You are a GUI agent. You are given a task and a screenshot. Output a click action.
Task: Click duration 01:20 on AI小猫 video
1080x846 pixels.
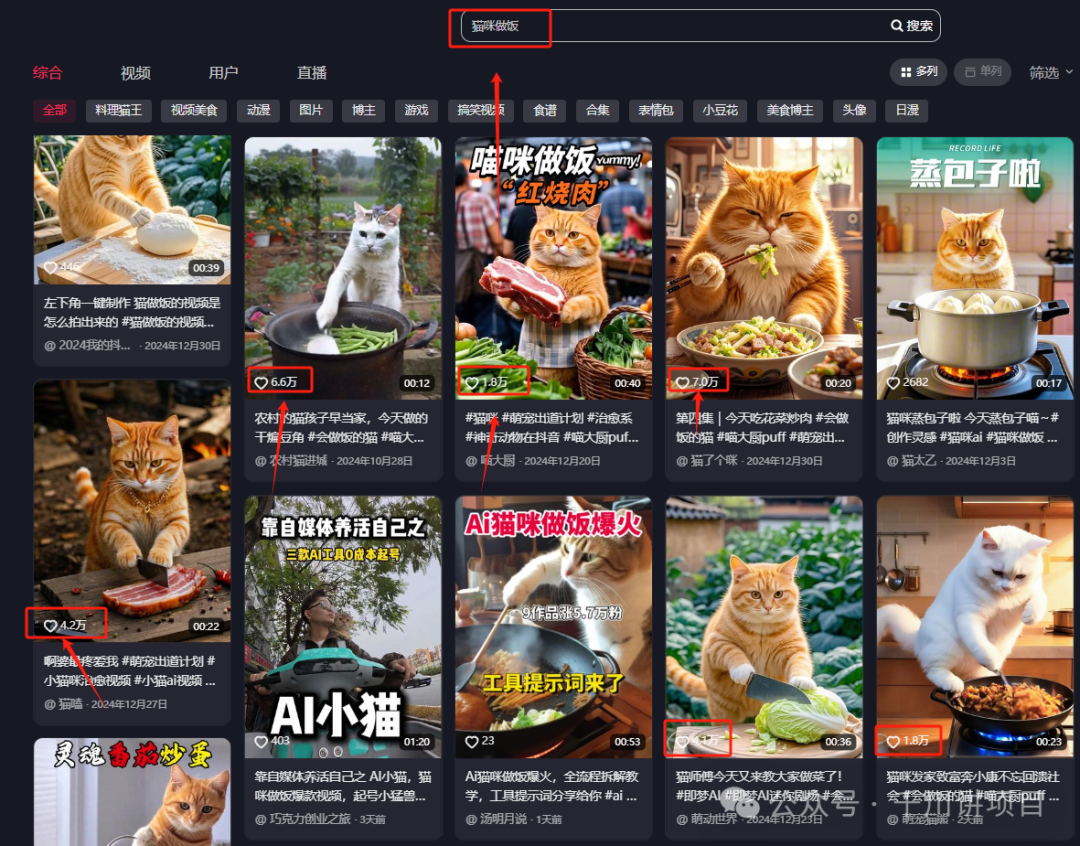[x=417, y=742]
